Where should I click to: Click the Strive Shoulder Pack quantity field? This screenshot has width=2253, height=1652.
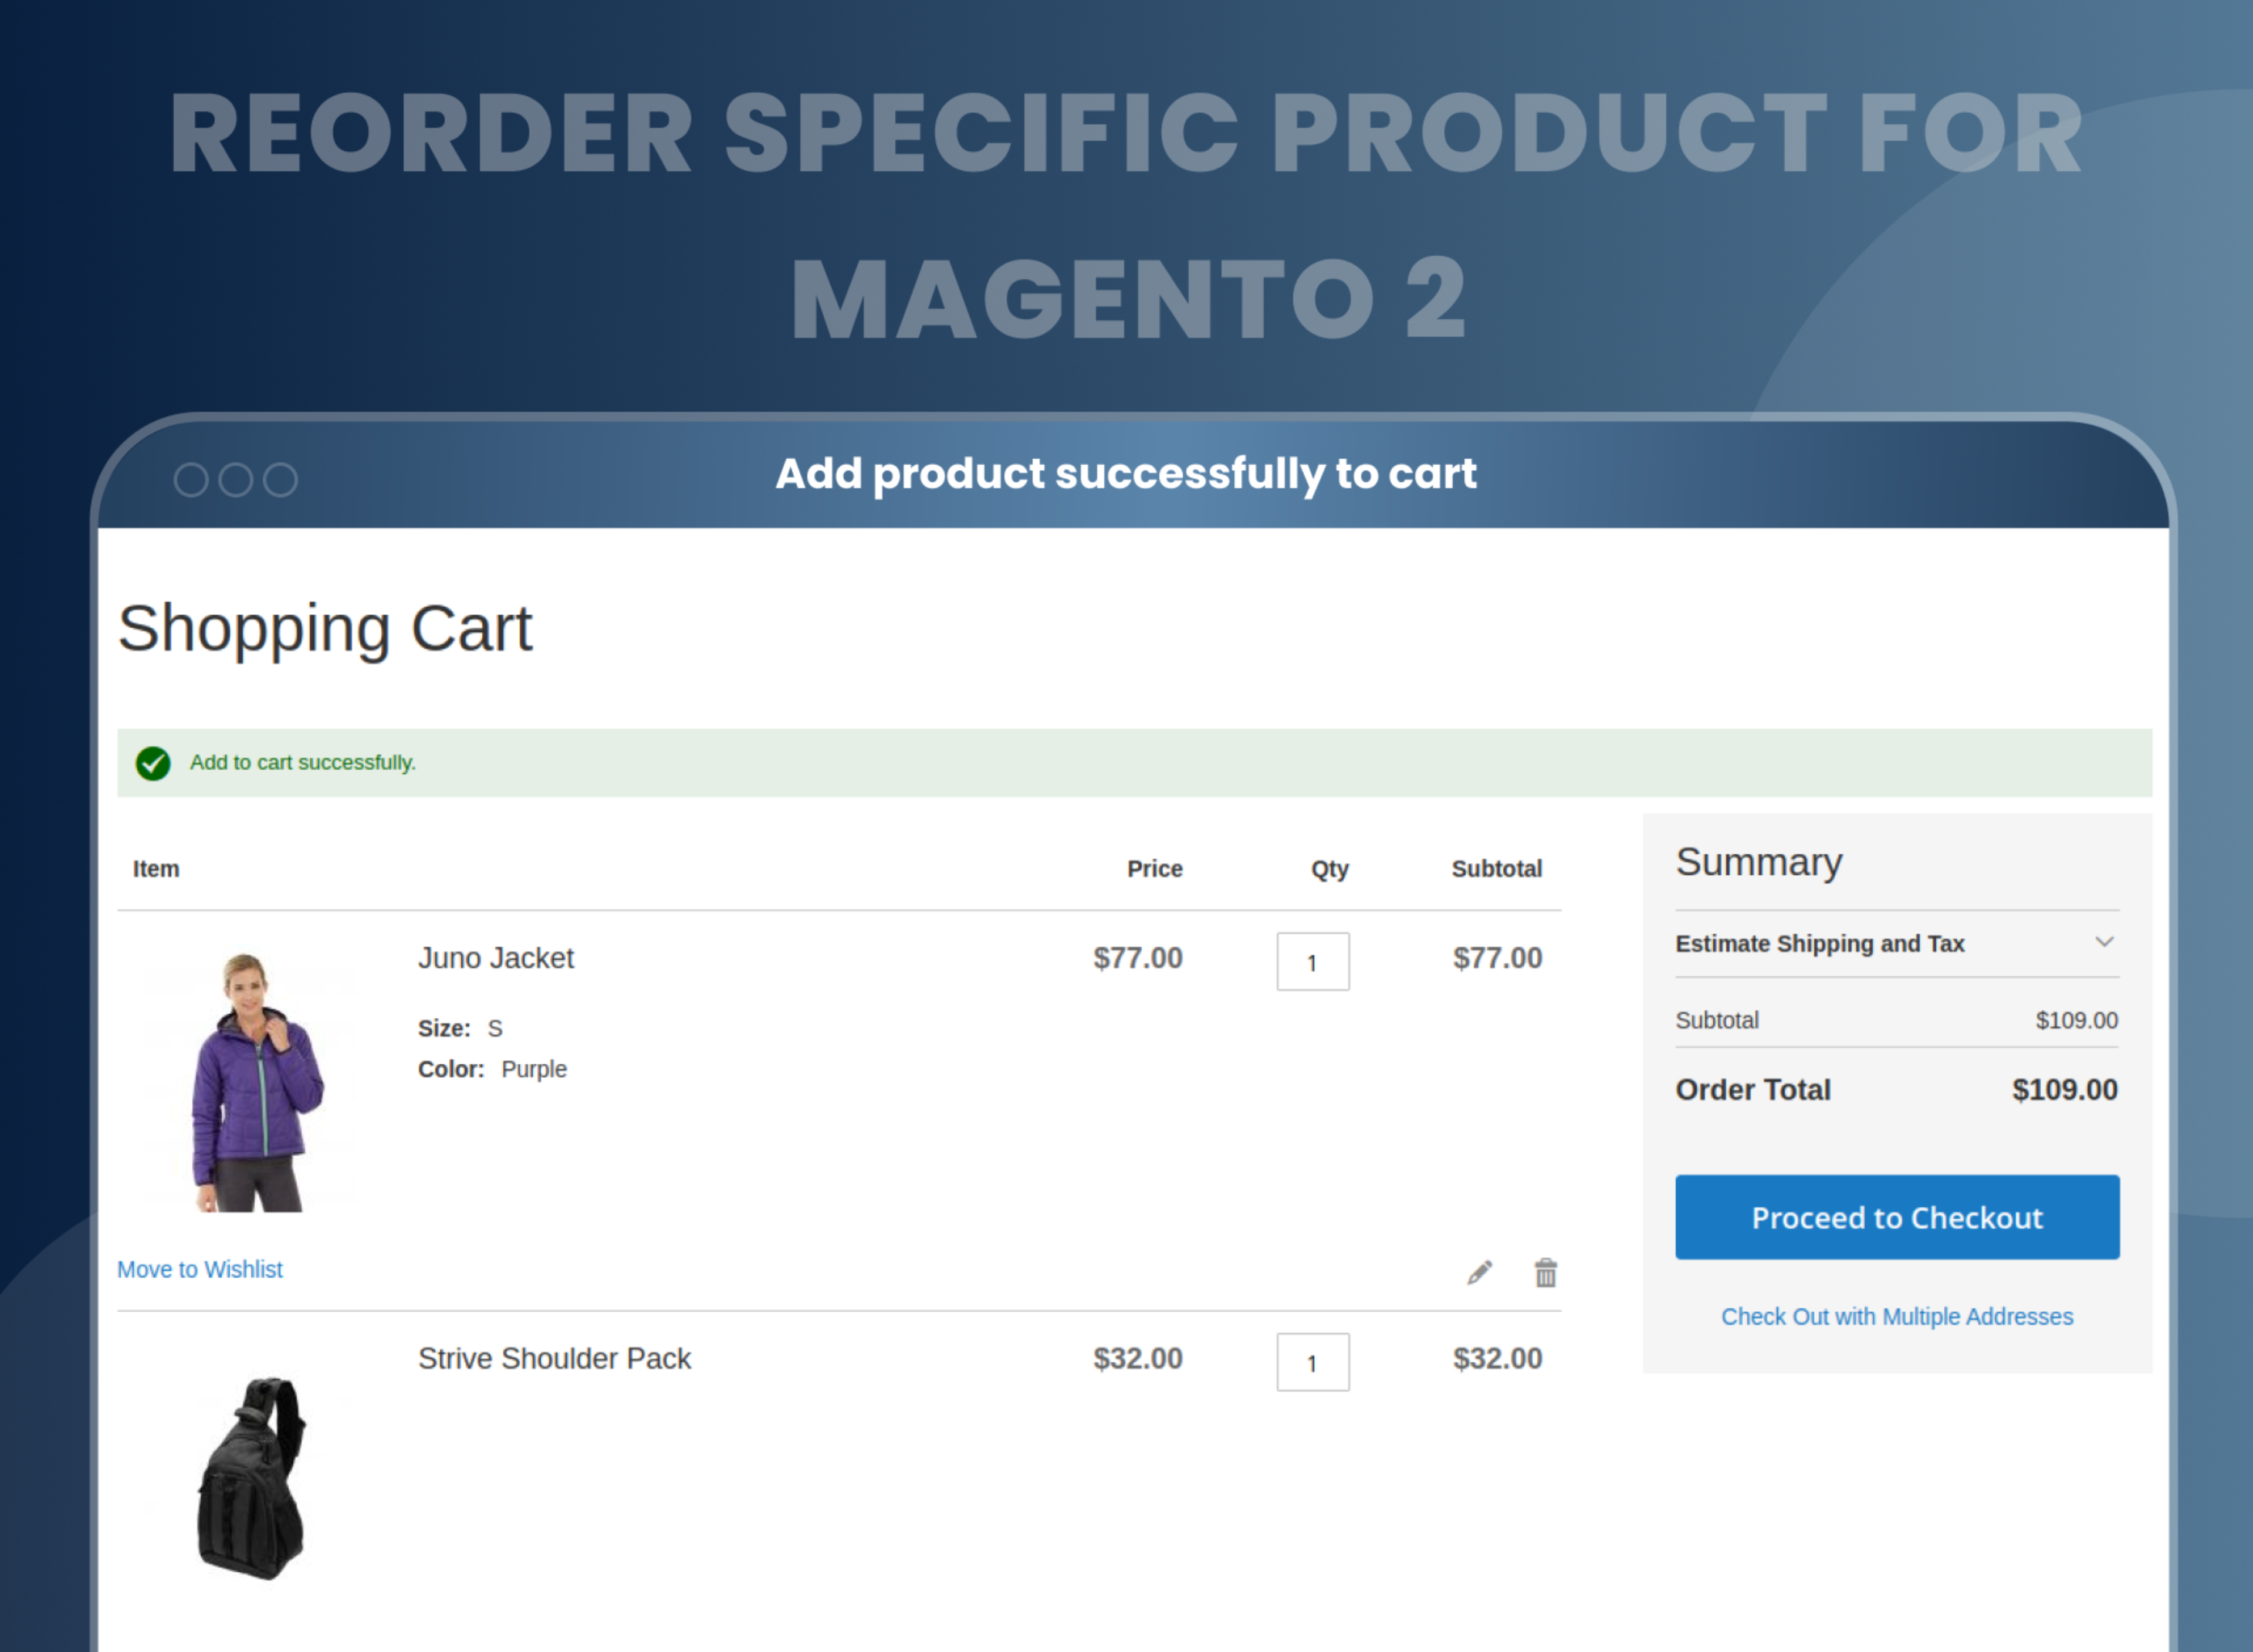point(1312,1362)
